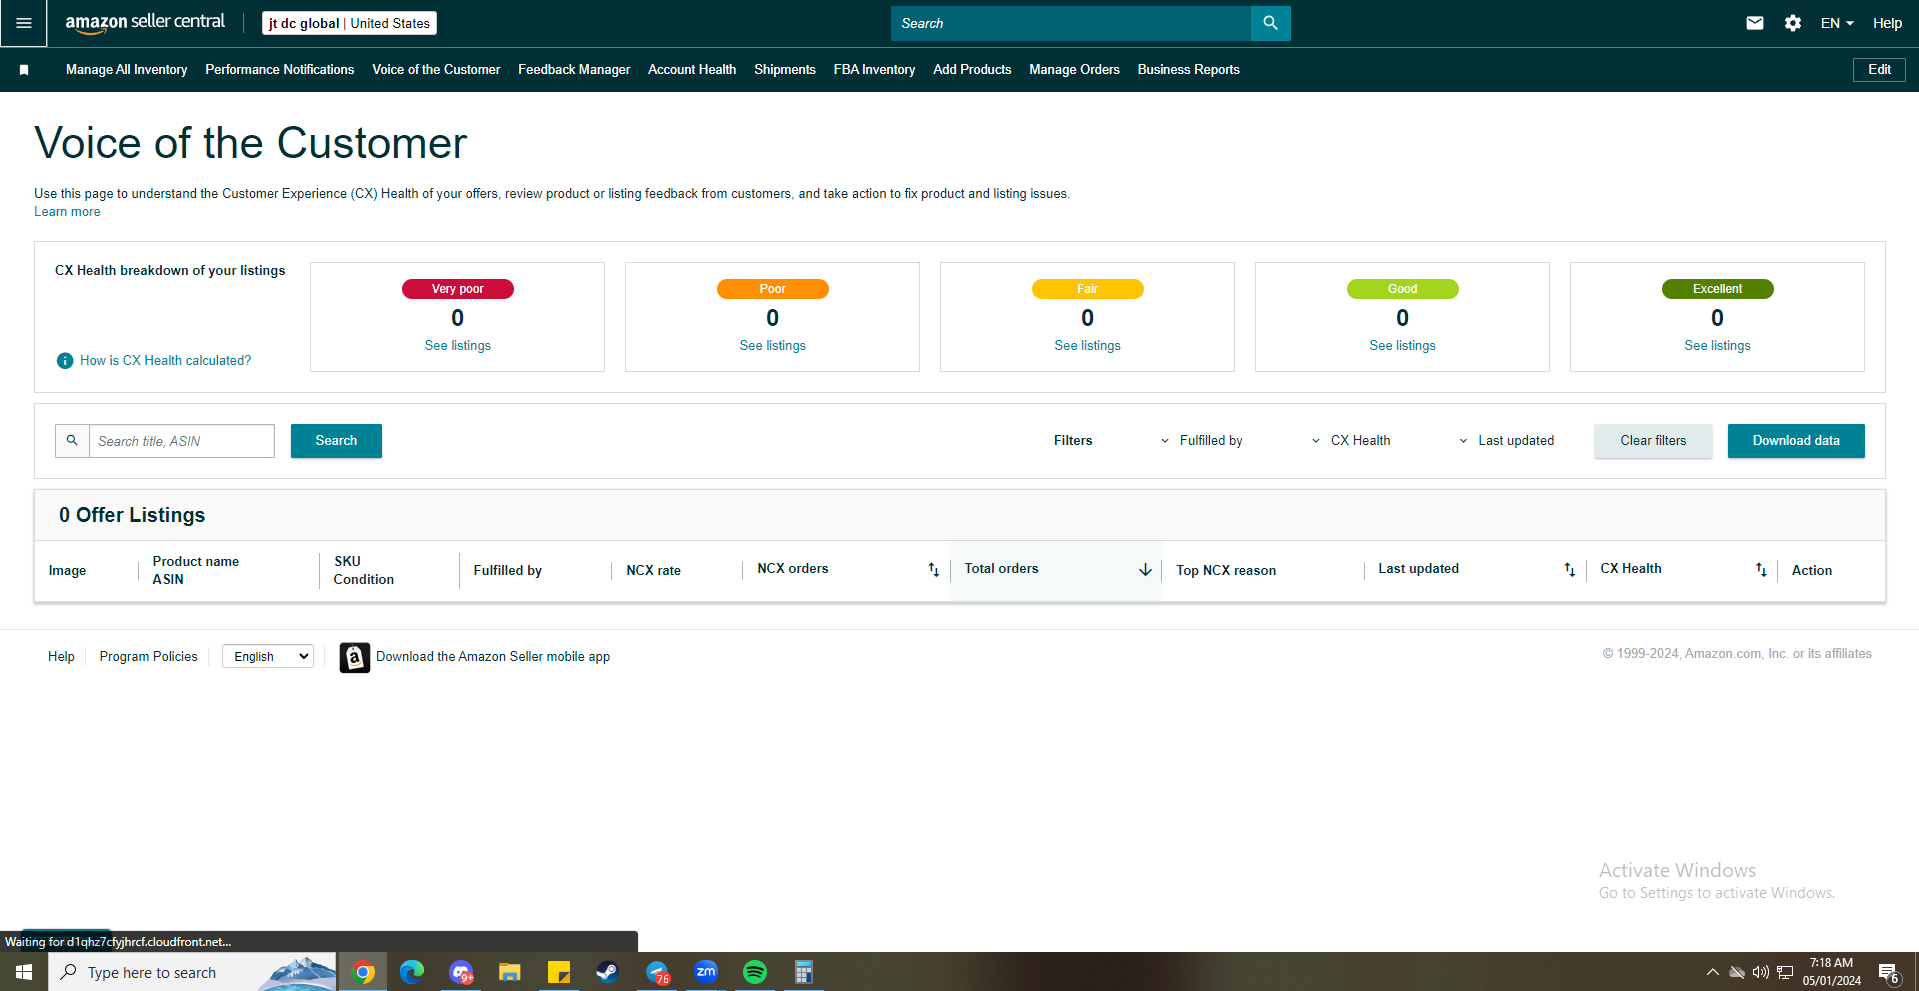Open Steam from the taskbar
Screen dimensions: 1919x991
coord(607,972)
